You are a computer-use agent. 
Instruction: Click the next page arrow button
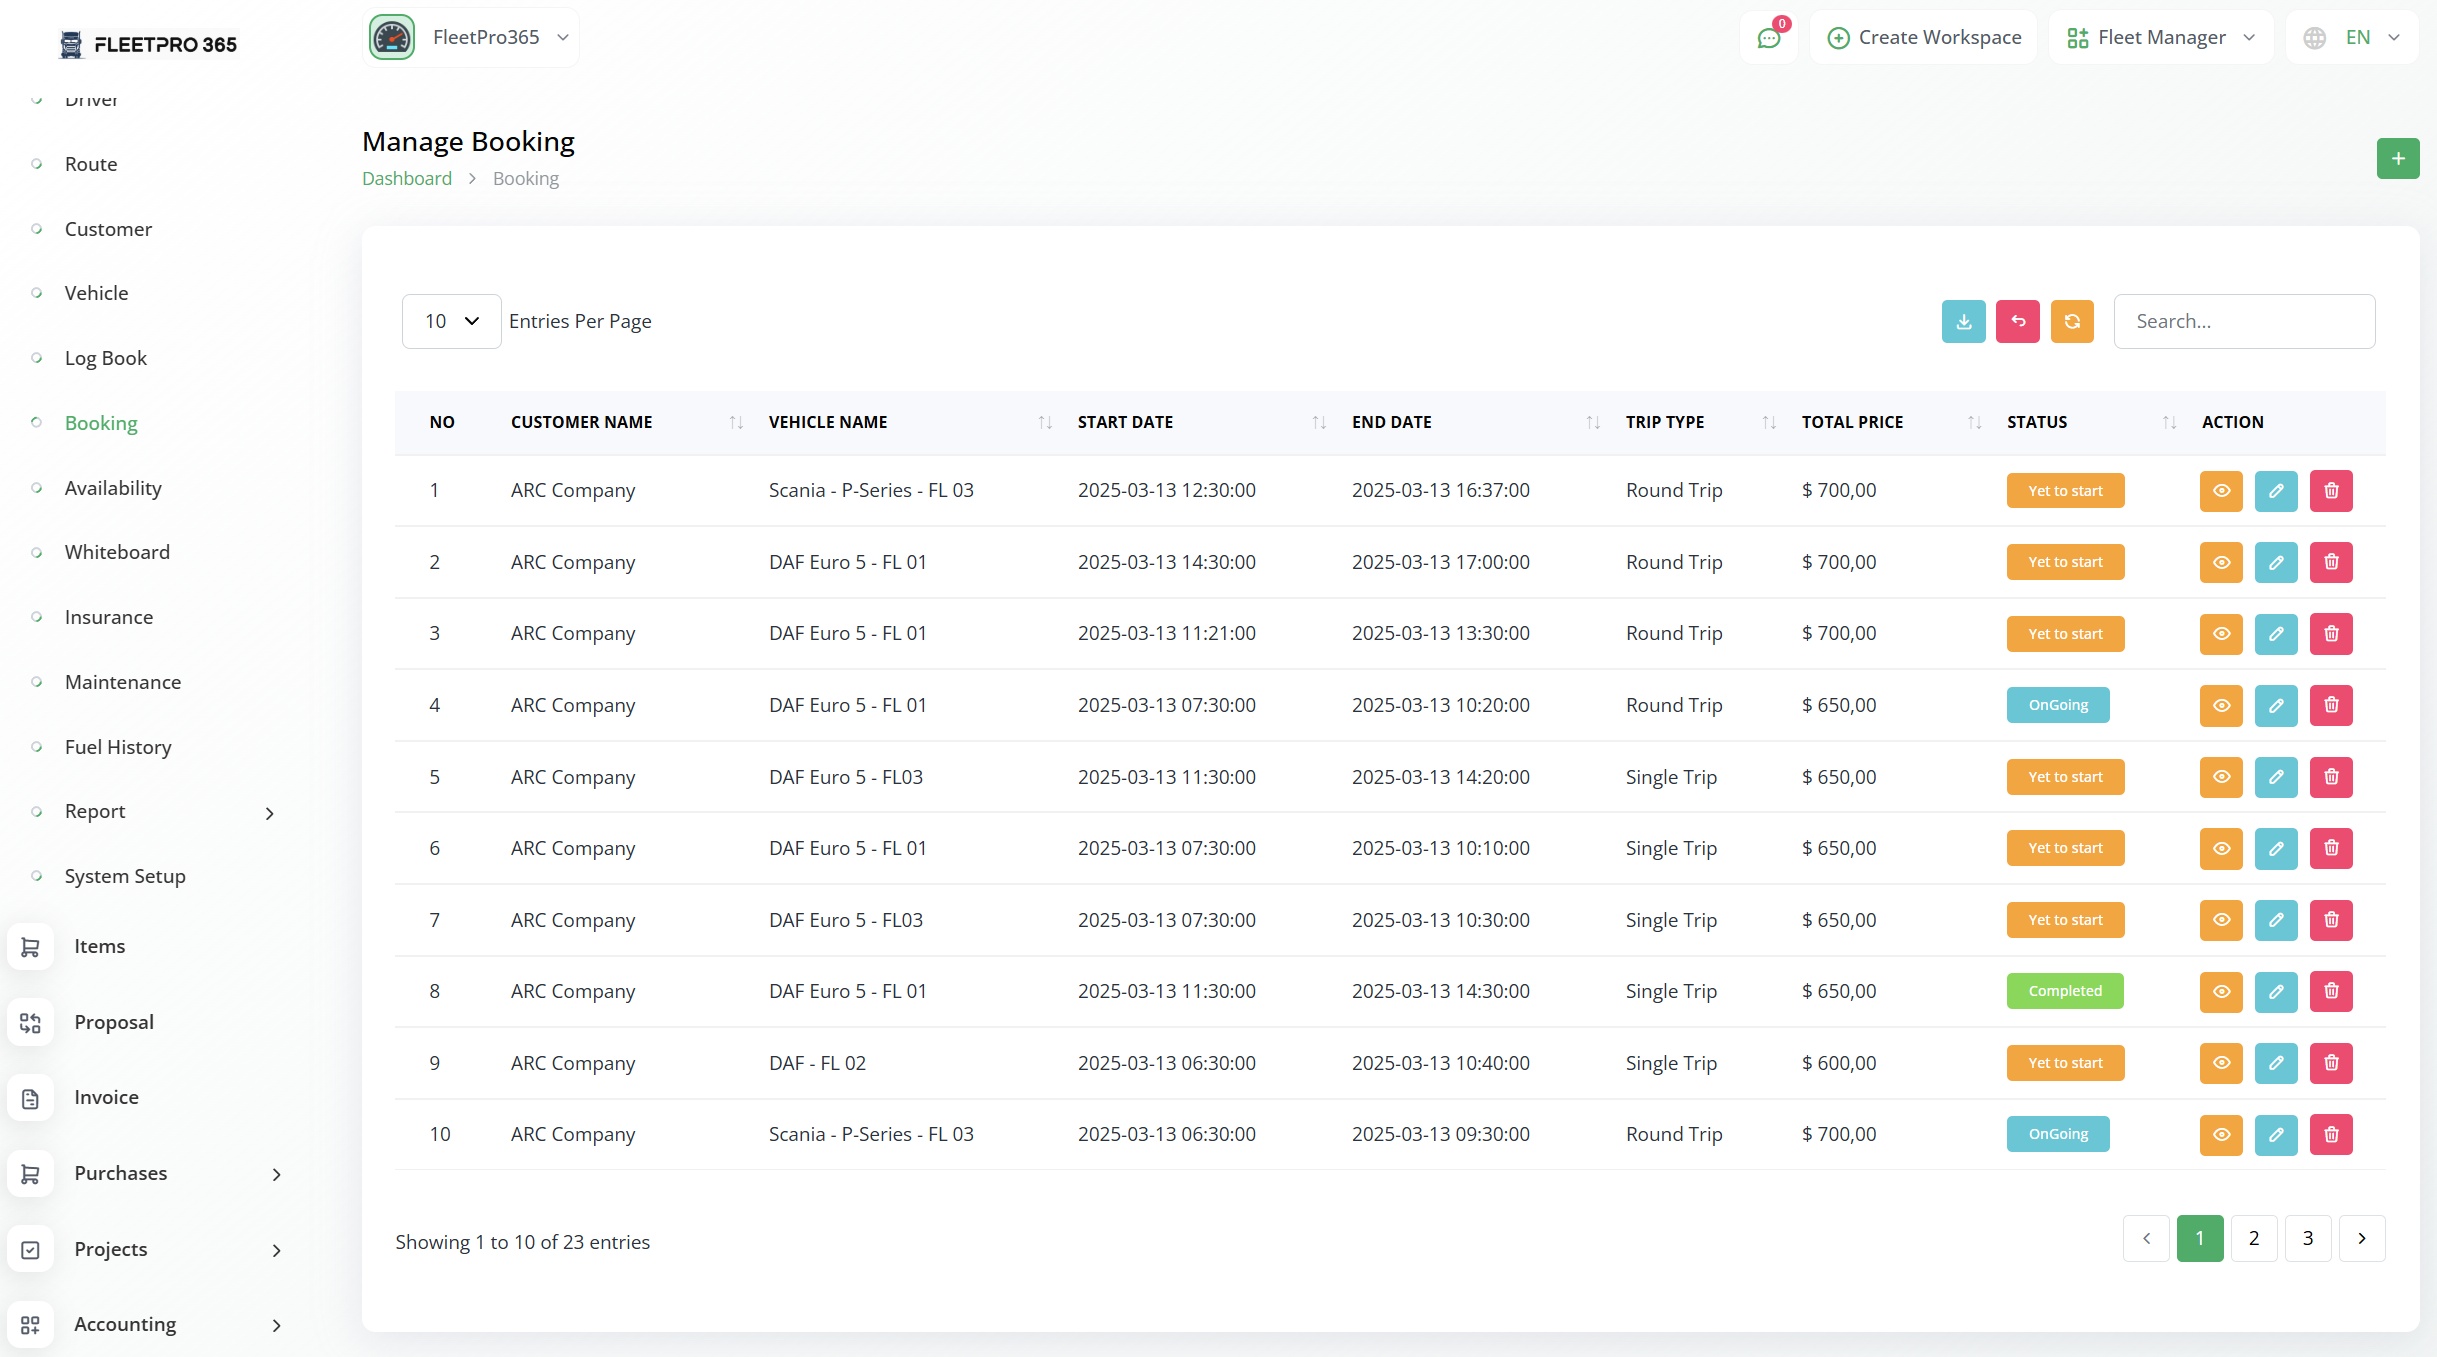pyautogui.click(x=2361, y=1238)
